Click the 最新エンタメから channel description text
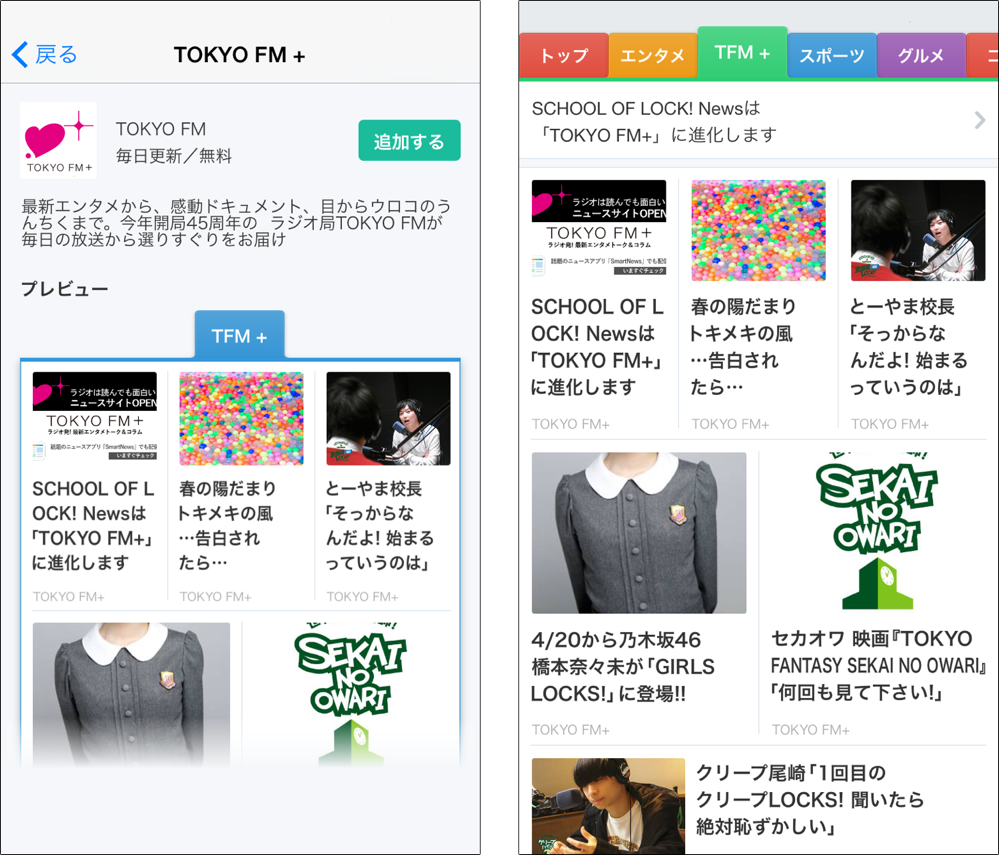Image resolution: width=1000 pixels, height=855 pixels. [x=236, y=223]
